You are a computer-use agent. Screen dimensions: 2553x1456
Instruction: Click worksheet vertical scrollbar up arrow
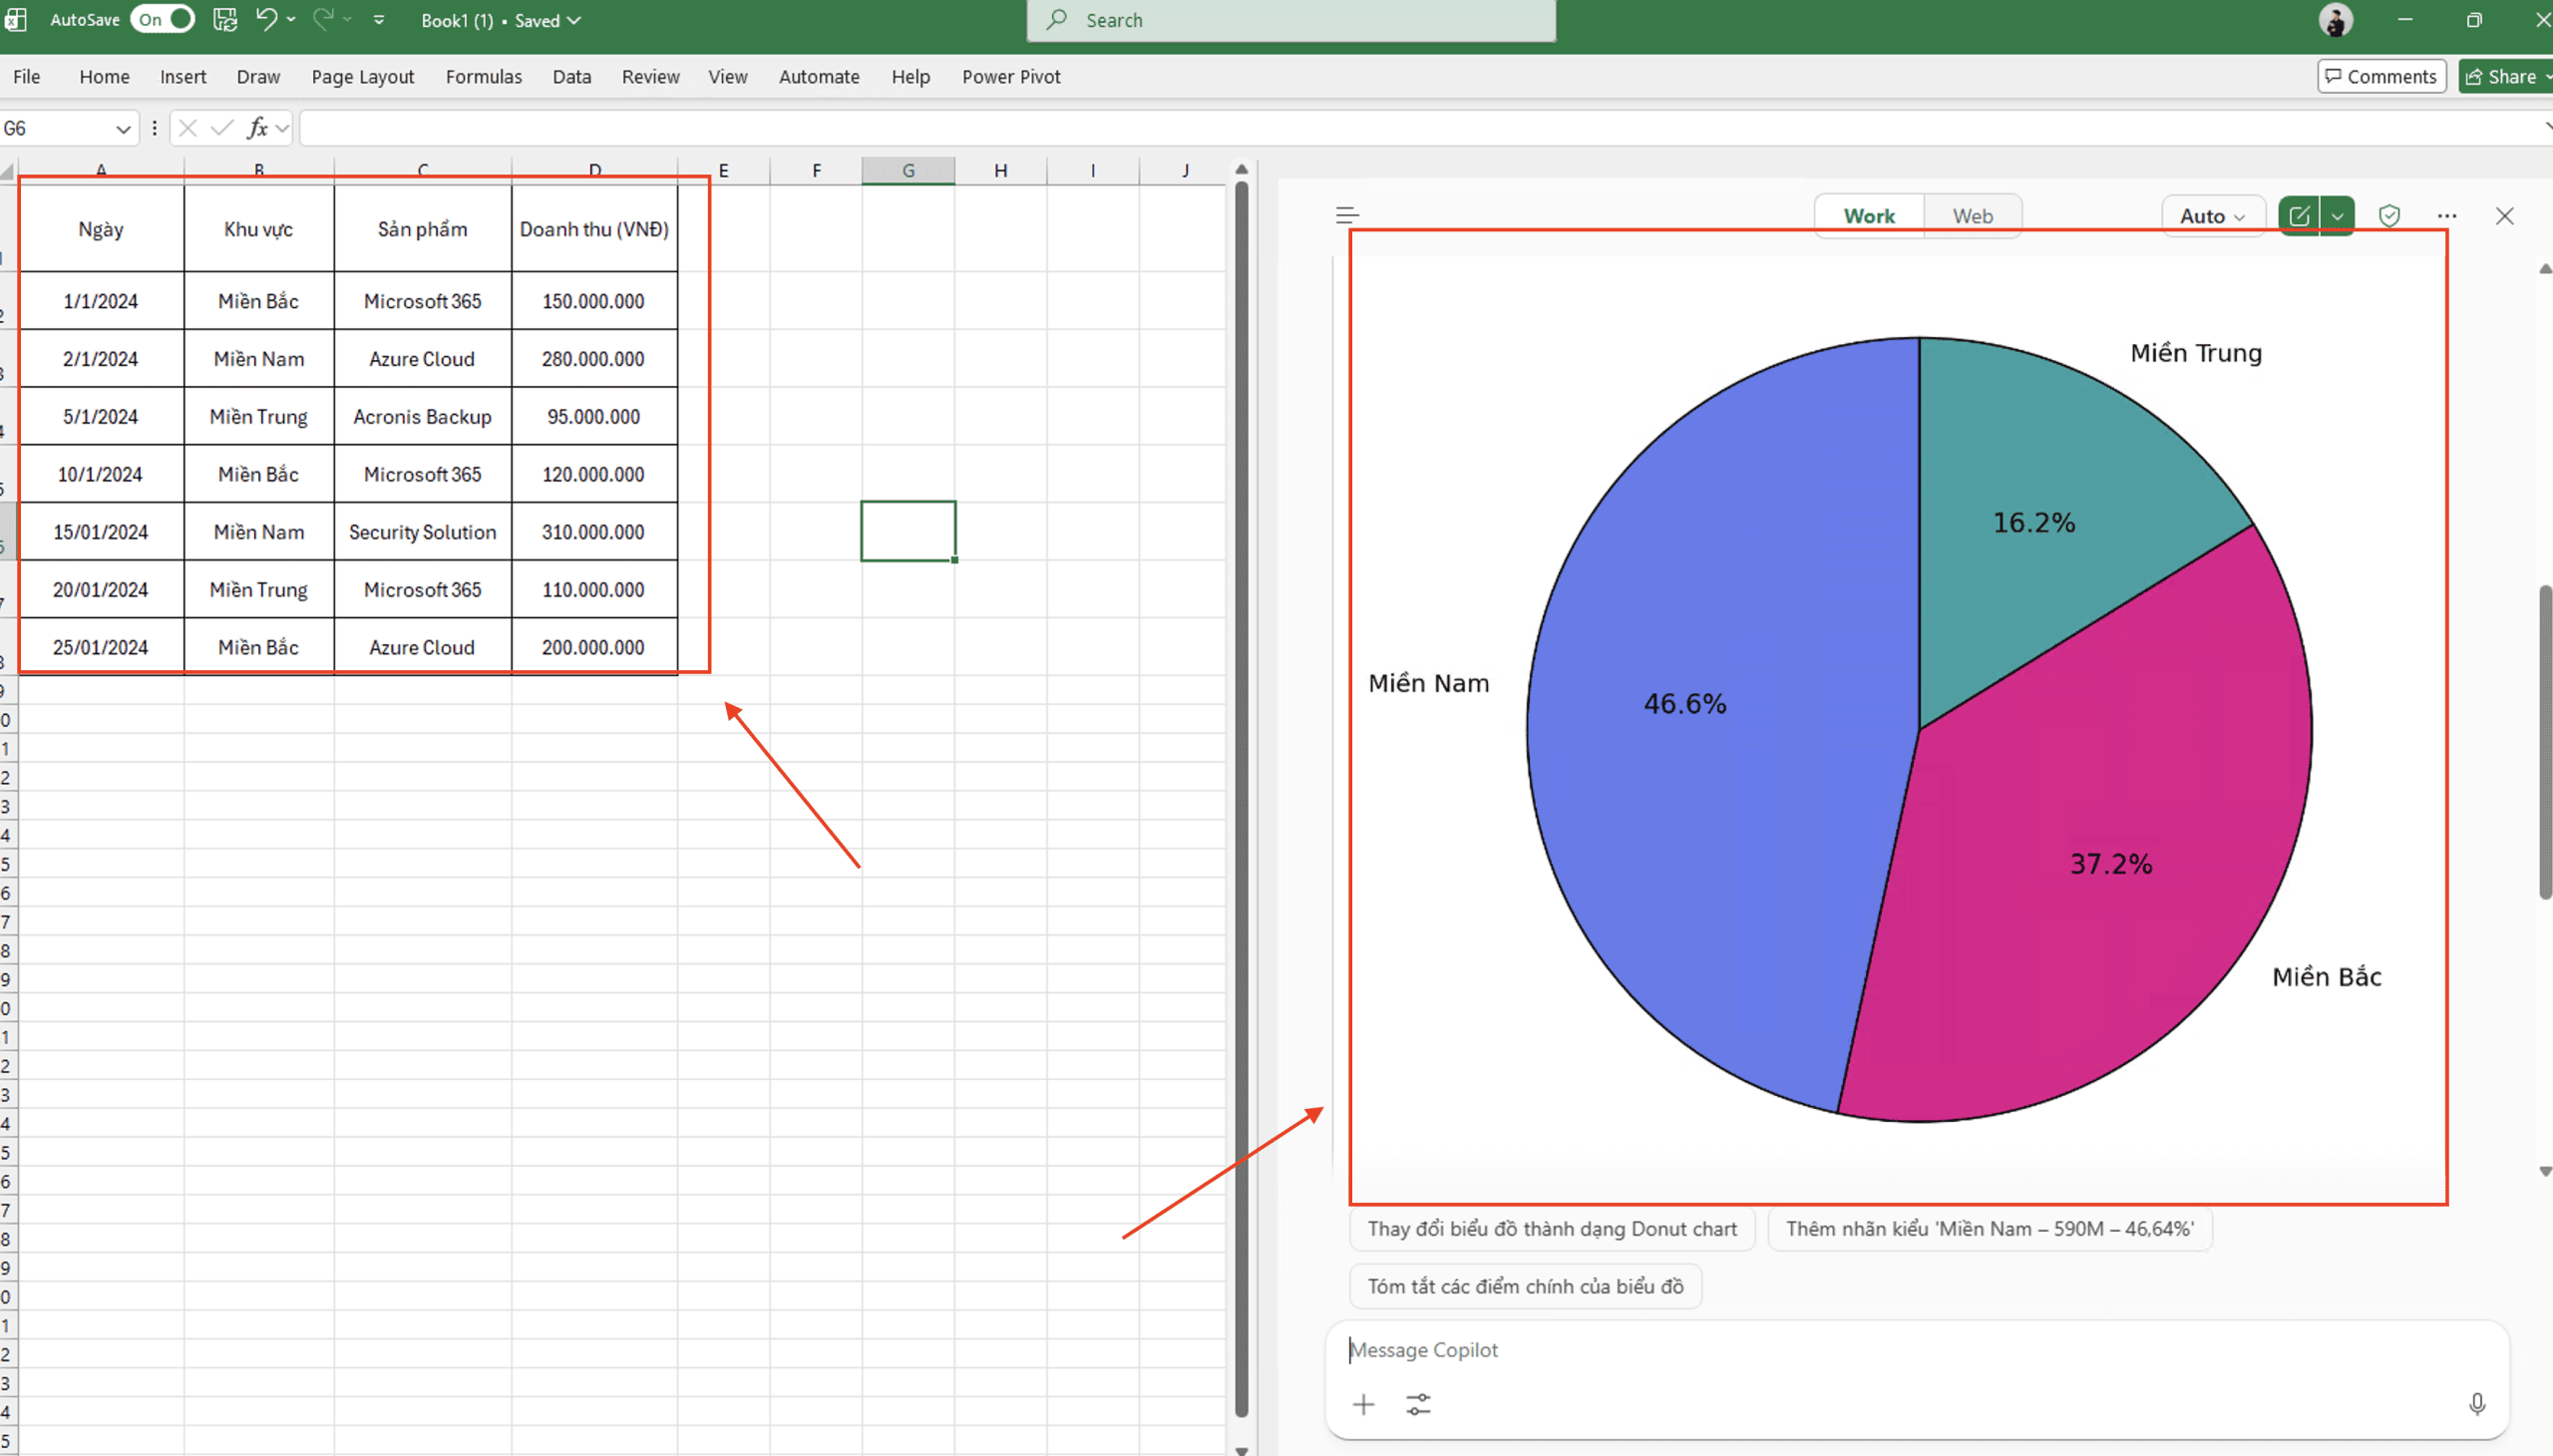1241,170
